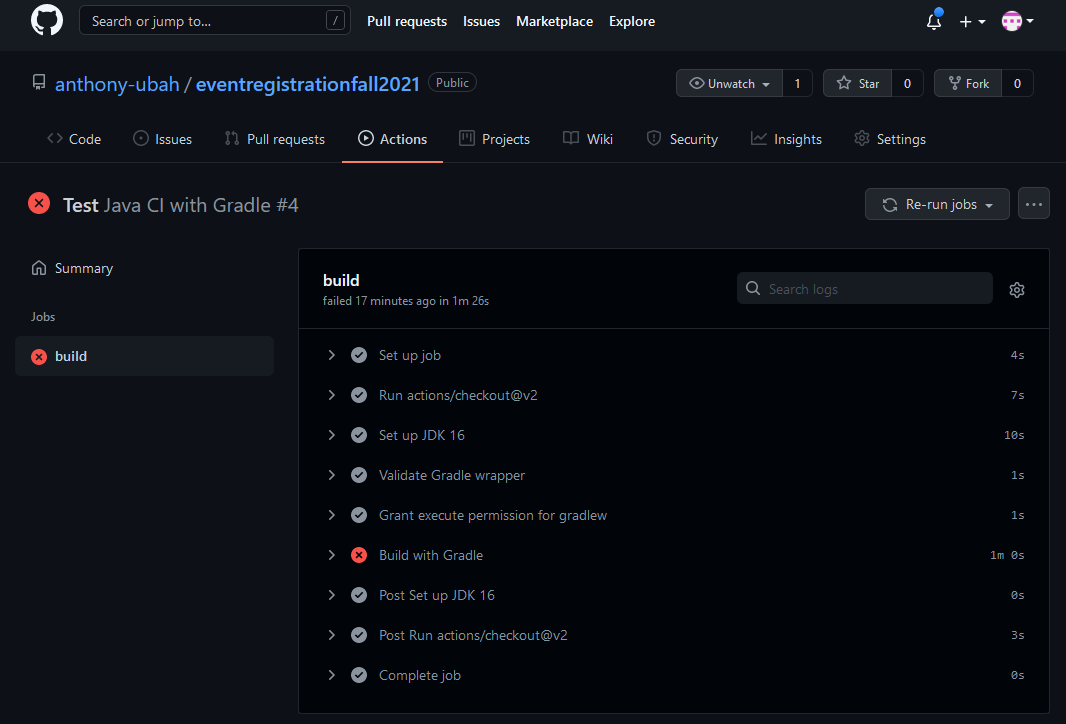Switch to the Code tab
This screenshot has height=724, width=1066.
74,139
